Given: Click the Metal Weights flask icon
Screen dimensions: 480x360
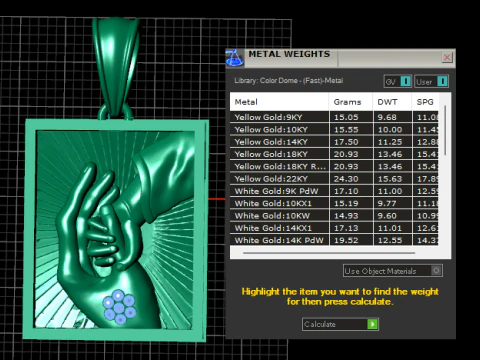Looking at the screenshot, I should (235, 58).
